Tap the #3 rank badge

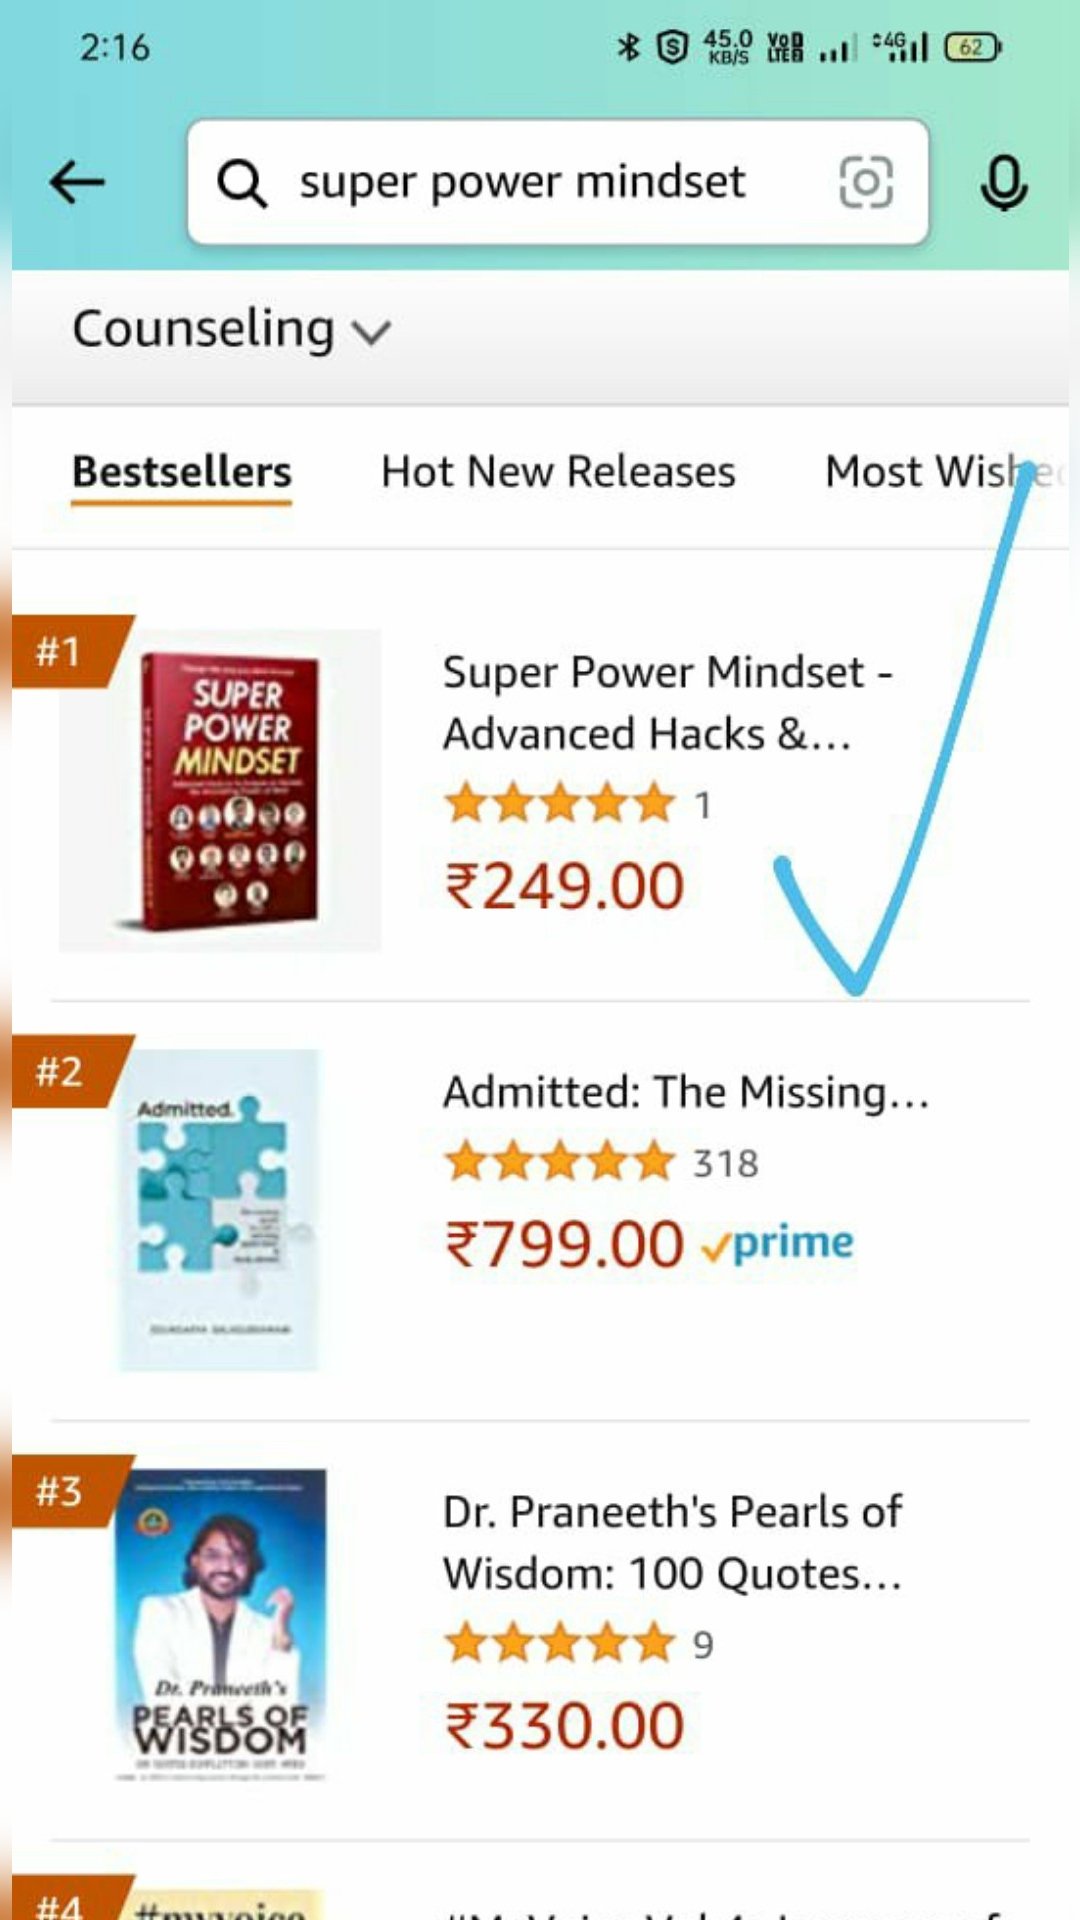60,1492
